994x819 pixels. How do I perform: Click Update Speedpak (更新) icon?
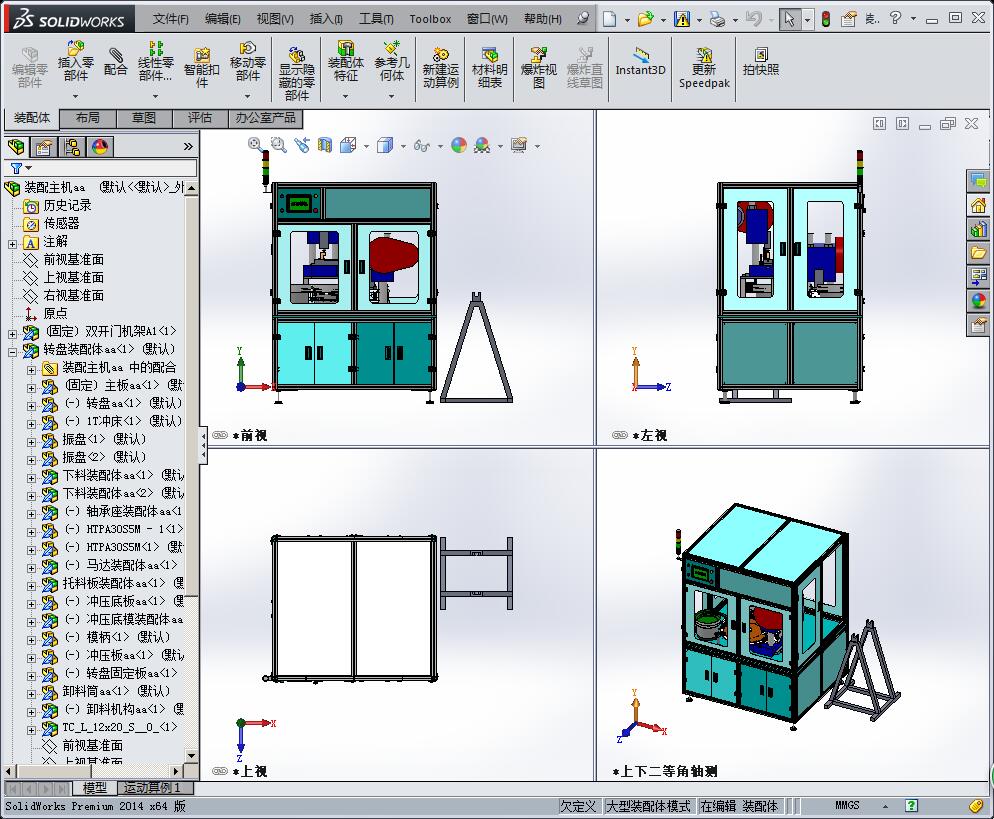tap(704, 67)
